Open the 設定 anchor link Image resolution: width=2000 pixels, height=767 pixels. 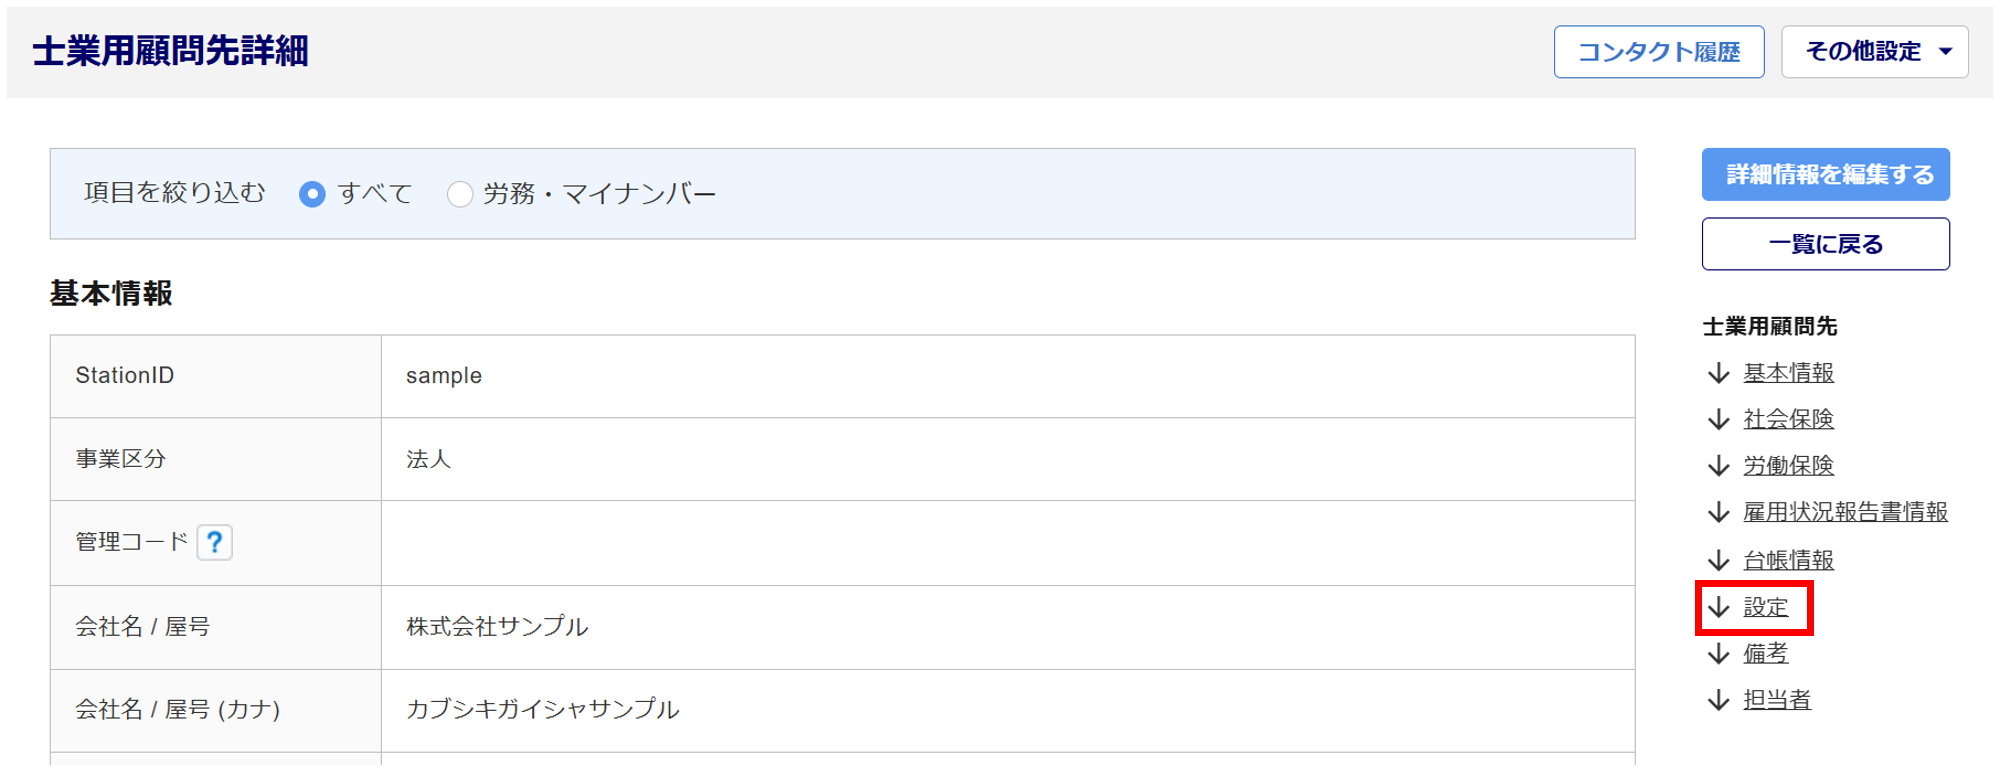tap(1766, 607)
